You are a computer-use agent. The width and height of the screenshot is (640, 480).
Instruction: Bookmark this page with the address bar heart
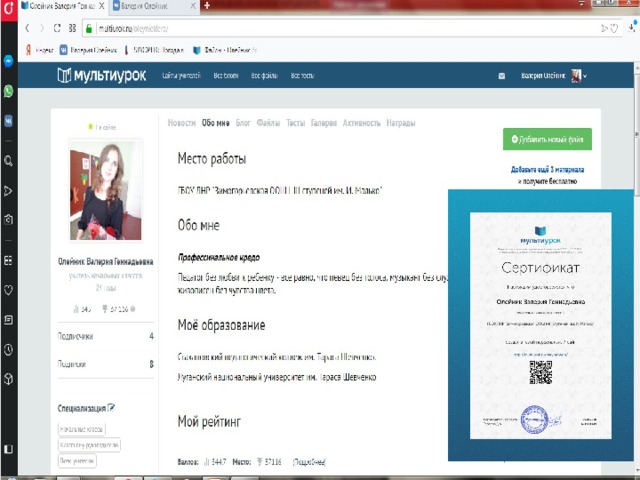614,28
